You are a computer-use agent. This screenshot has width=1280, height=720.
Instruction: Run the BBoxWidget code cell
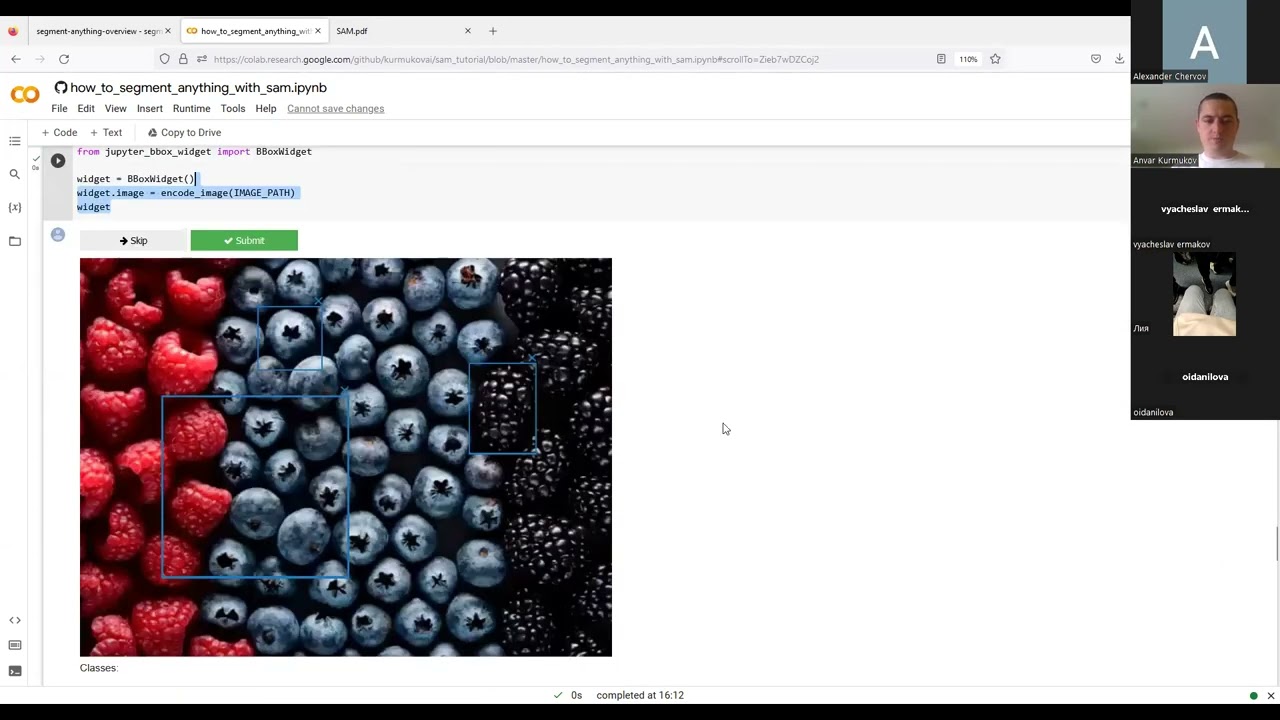[58, 160]
